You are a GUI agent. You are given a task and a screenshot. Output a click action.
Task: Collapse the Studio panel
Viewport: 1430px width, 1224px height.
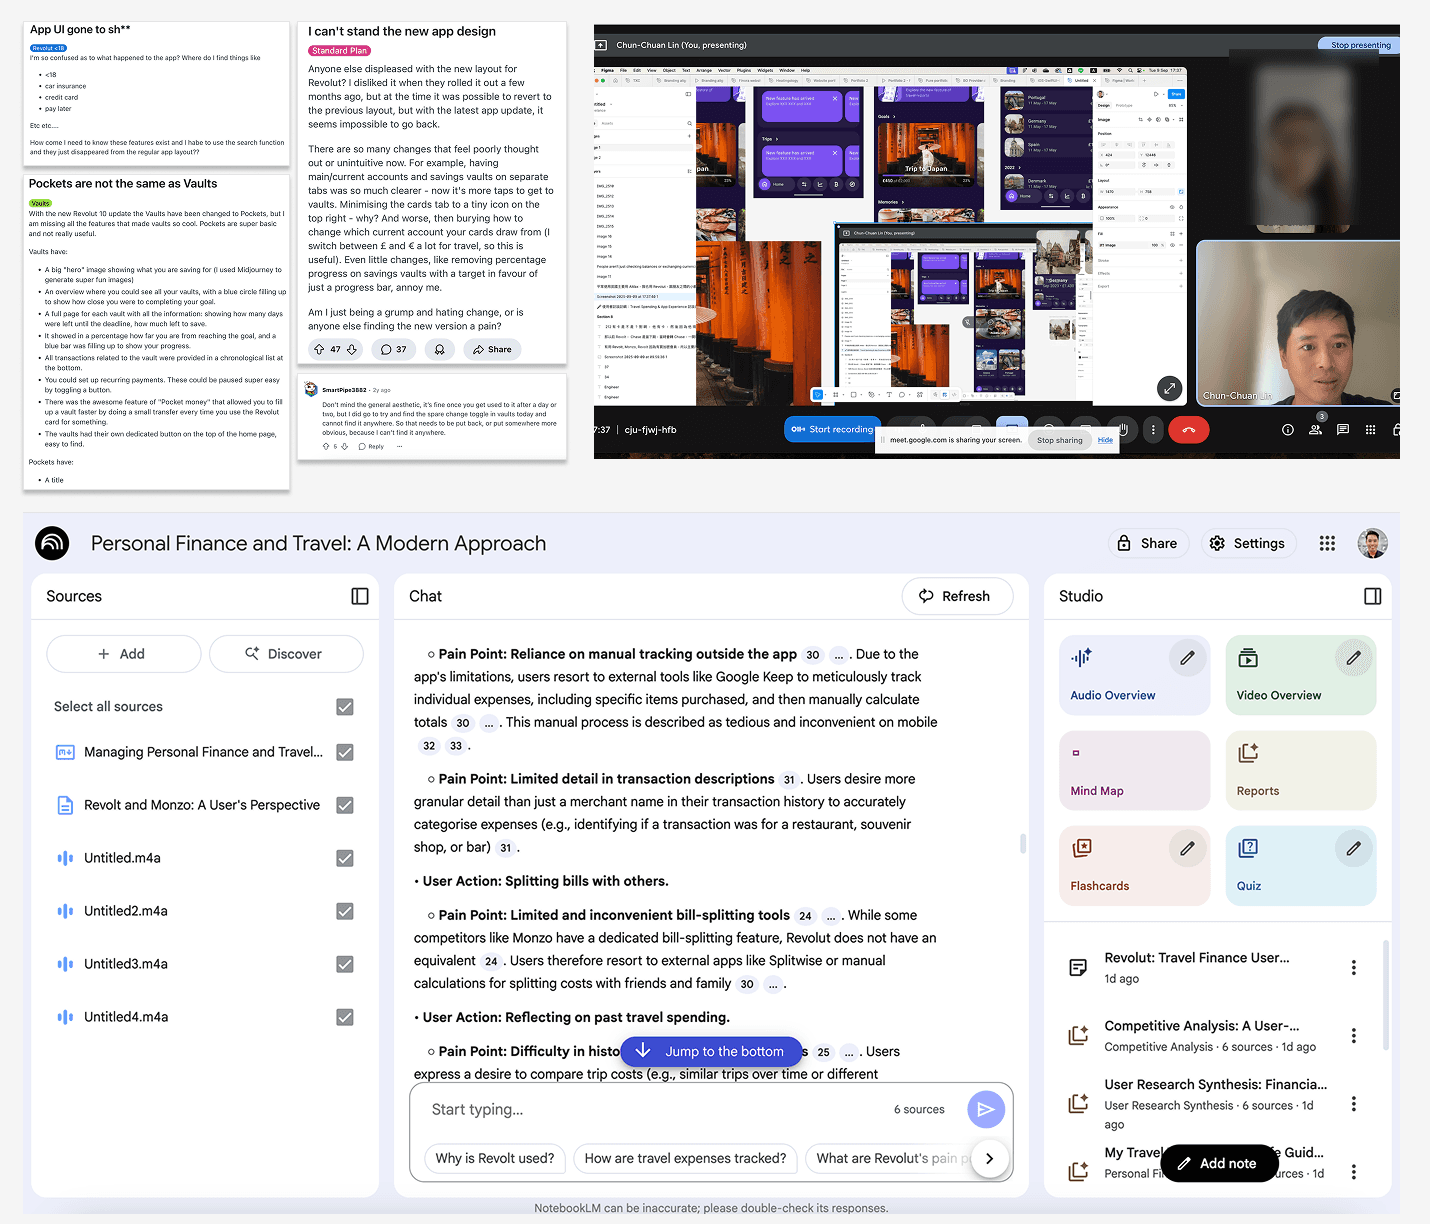(1373, 596)
